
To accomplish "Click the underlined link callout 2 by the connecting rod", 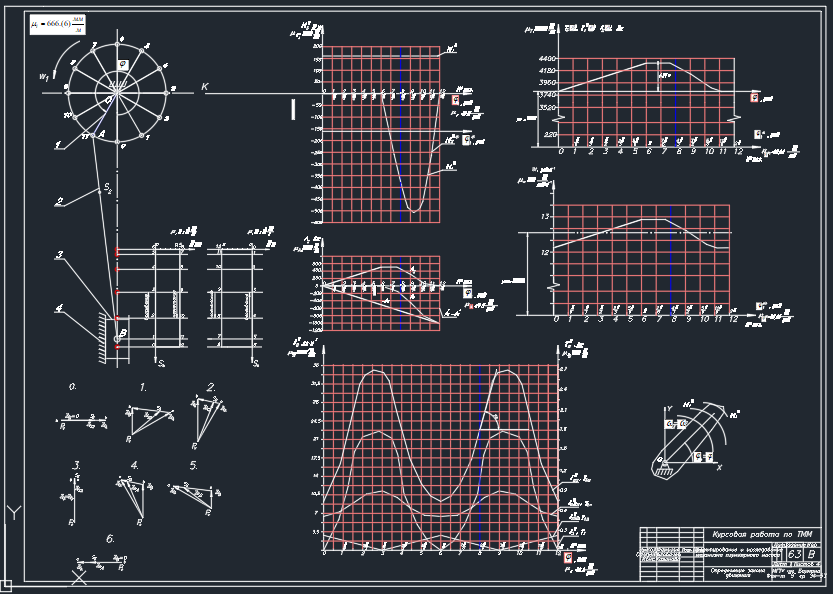I will click(x=60, y=201).
